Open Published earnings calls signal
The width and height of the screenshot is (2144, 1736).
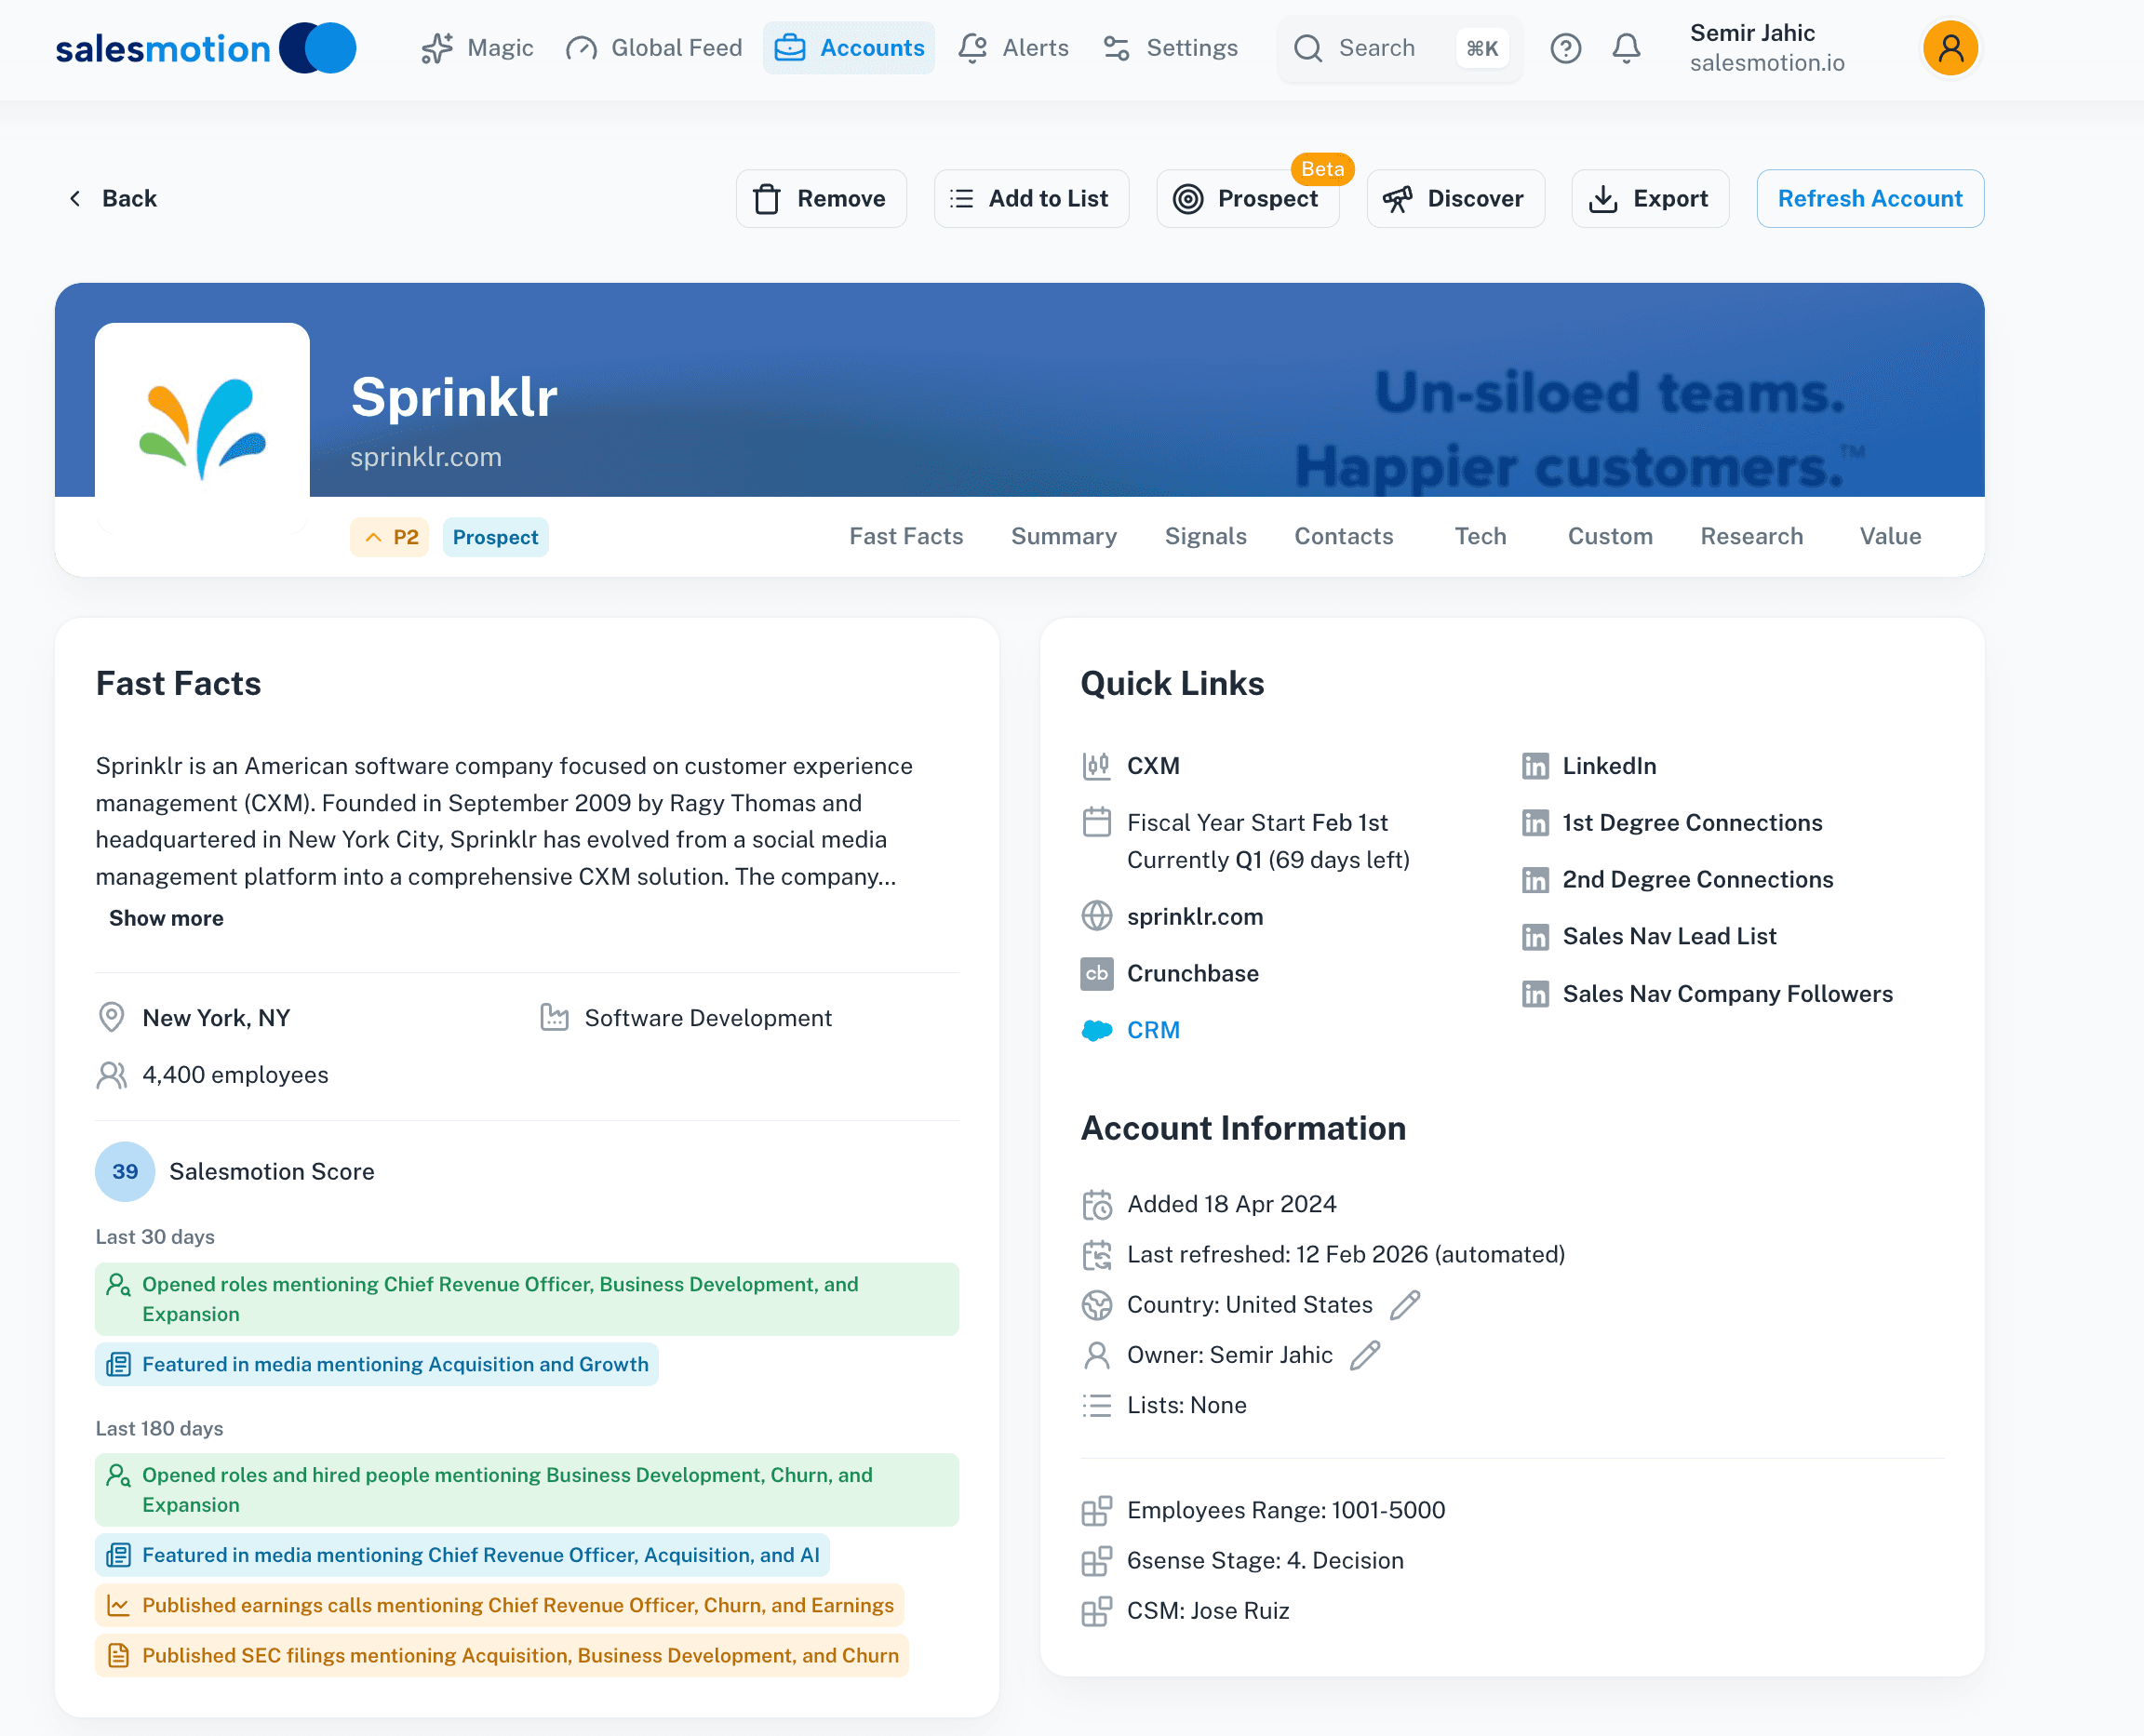click(x=500, y=1605)
